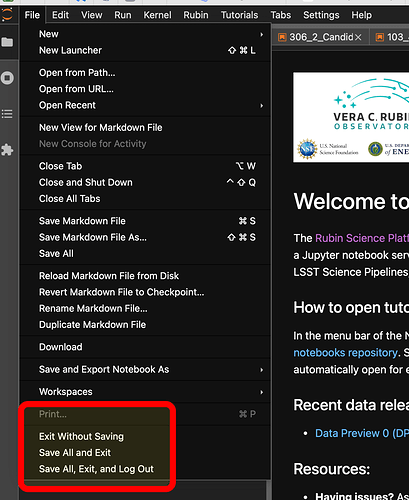Viewport: 409px width, 500px height.
Task: Open the Extension Manager puzzle icon
Action: [x=7, y=150]
